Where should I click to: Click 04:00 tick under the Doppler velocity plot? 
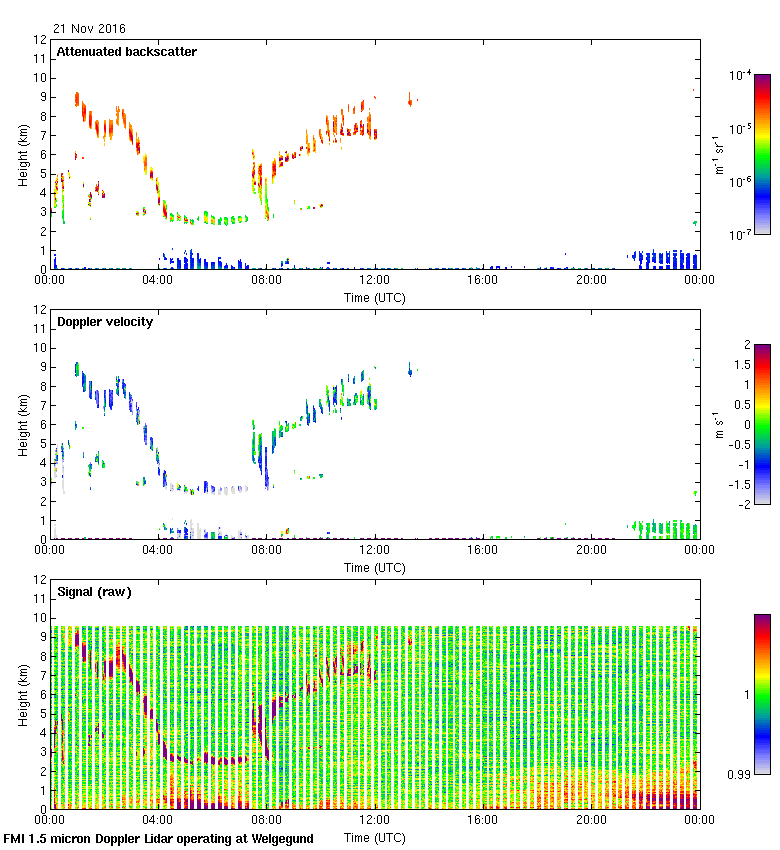[x=158, y=551]
